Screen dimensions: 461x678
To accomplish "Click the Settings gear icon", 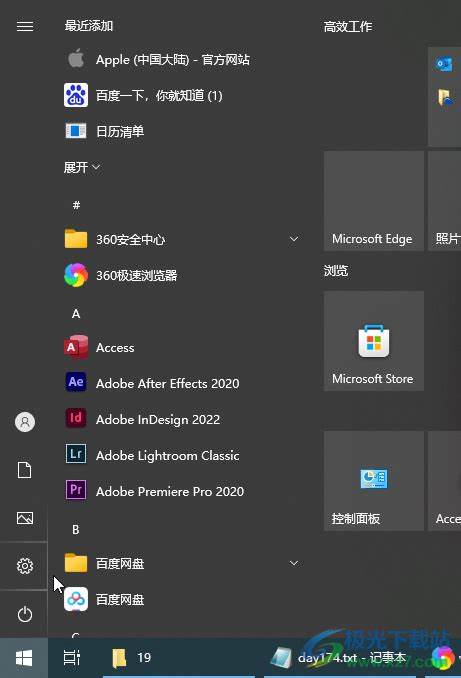I will point(25,566).
